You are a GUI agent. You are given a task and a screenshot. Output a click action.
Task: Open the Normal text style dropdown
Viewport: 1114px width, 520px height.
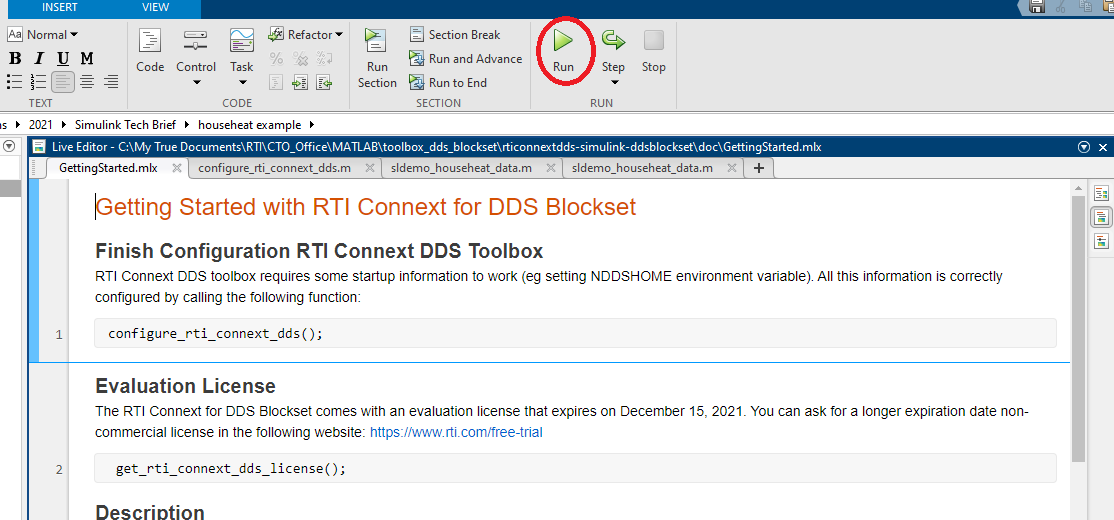tap(43, 34)
